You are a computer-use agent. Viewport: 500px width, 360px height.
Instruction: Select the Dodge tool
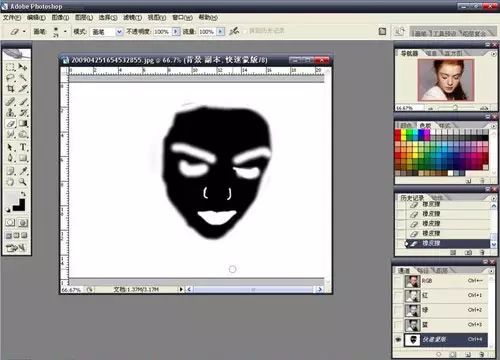point(23,134)
